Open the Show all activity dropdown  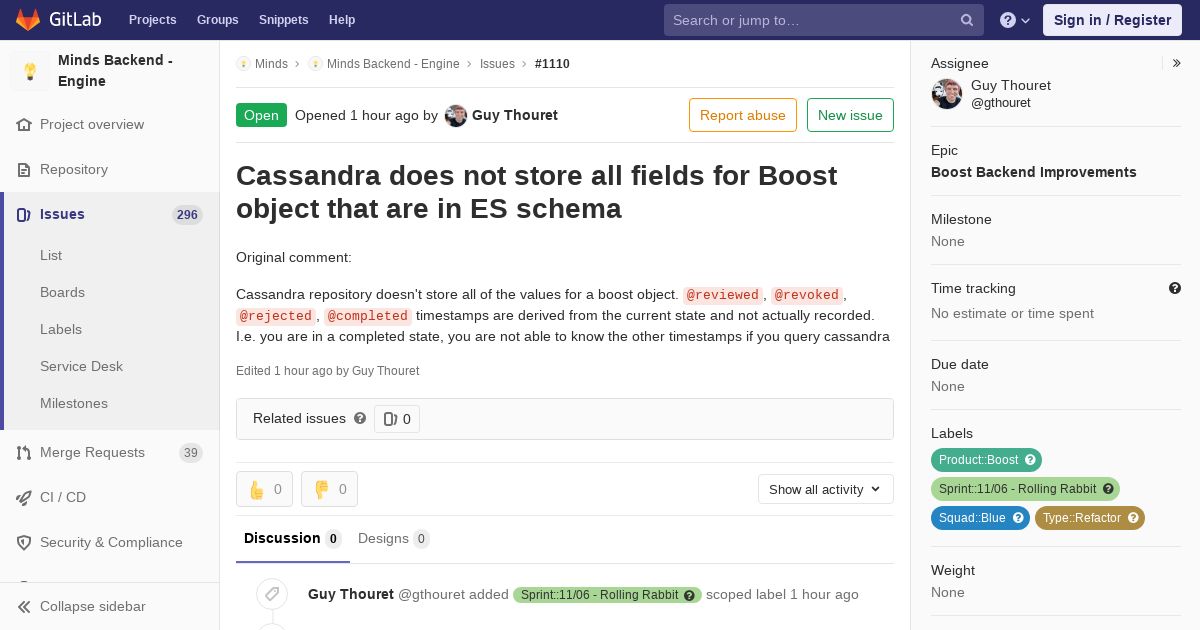(x=826, y=489)
